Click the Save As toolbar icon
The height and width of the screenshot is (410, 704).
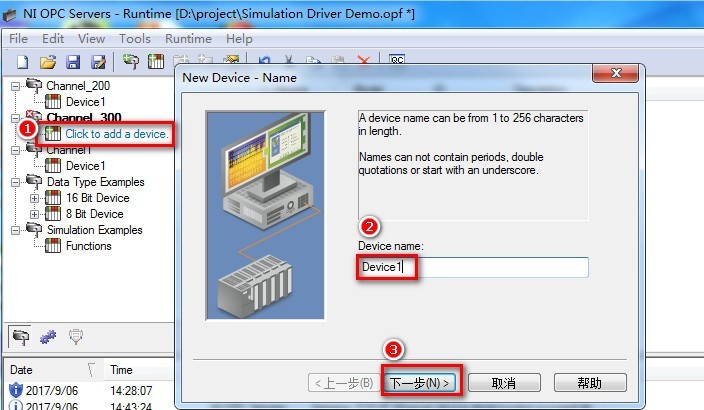98,62
